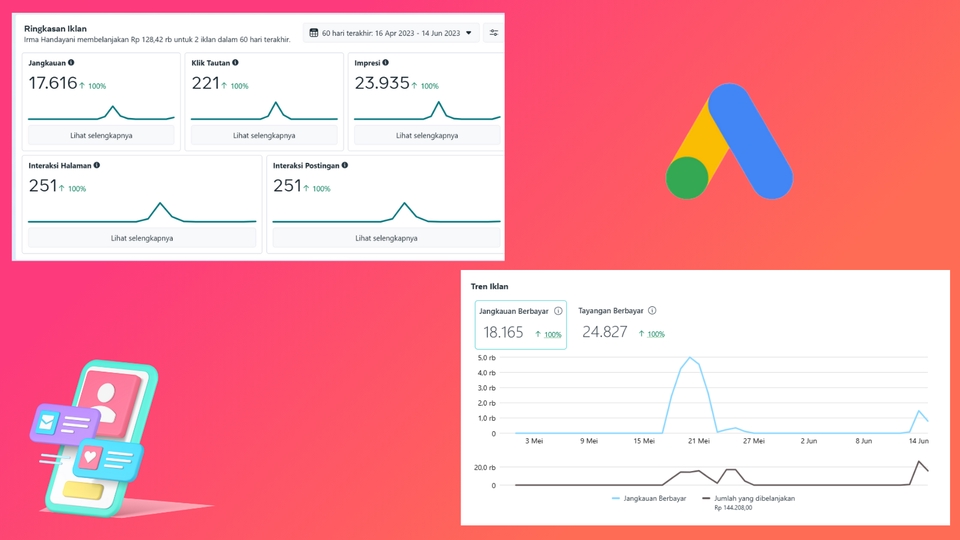Click the 23.935 Impresi value
Image resolution: width=960 pixels, height=540 pixels.
381,83
